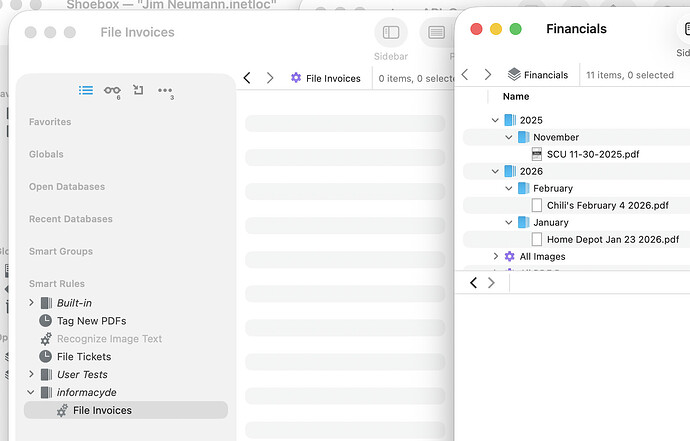
Task: Go forward in Financials preview pane
Action: coord(492,283)
